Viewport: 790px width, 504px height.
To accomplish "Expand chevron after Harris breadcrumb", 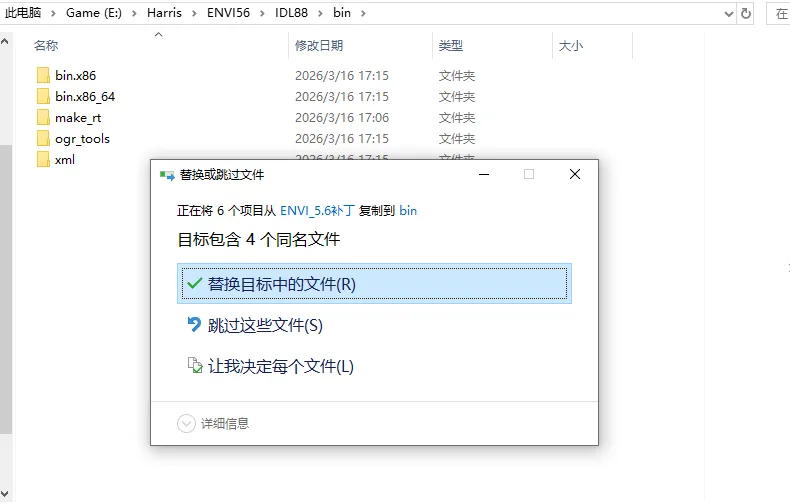I will (194, 14).
